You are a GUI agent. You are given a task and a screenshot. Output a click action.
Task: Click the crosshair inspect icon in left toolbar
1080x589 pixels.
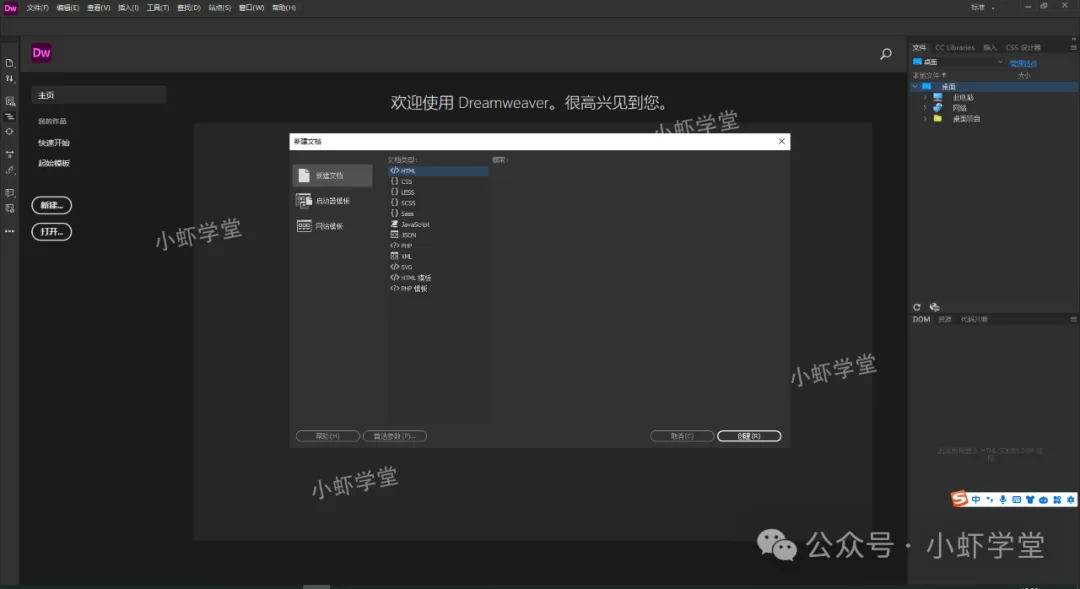click(x=10, y=132)
